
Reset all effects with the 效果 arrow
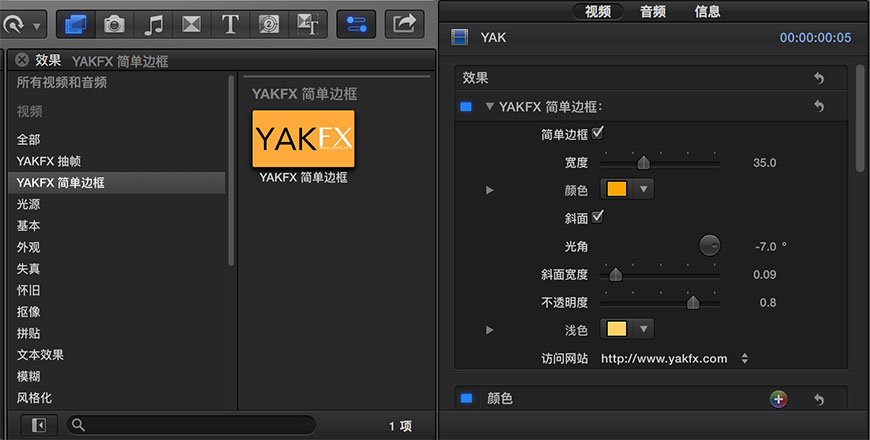pyautogui.click(x=819, y=78)
